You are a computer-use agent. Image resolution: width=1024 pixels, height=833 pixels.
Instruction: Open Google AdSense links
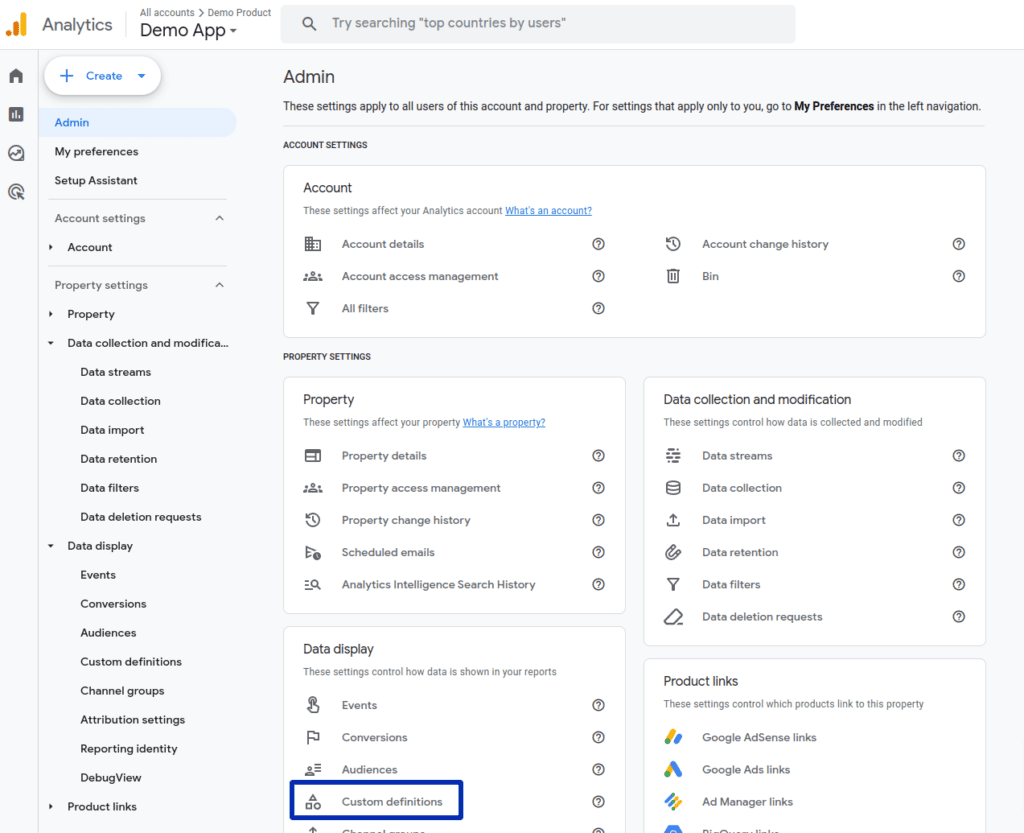(x=759, y=738)
